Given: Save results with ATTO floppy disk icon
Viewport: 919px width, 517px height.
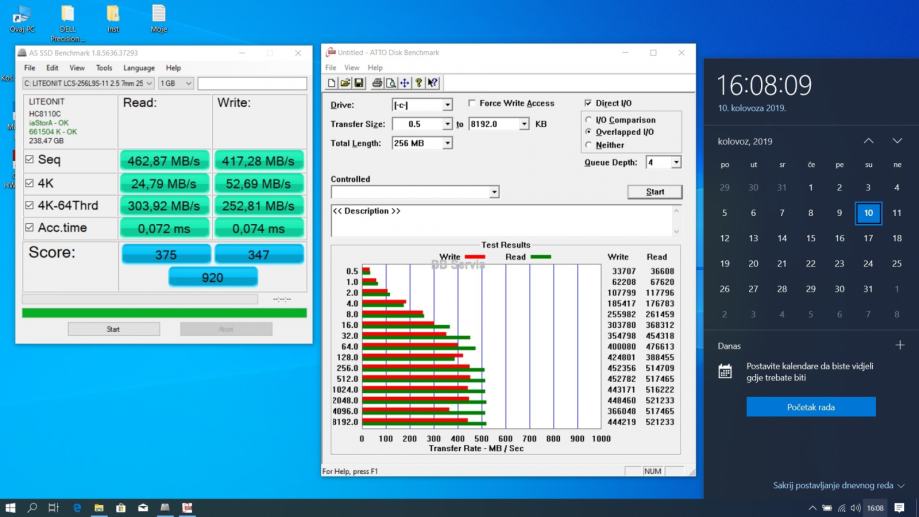Looking at the screenshot, I should coord(359,83).
